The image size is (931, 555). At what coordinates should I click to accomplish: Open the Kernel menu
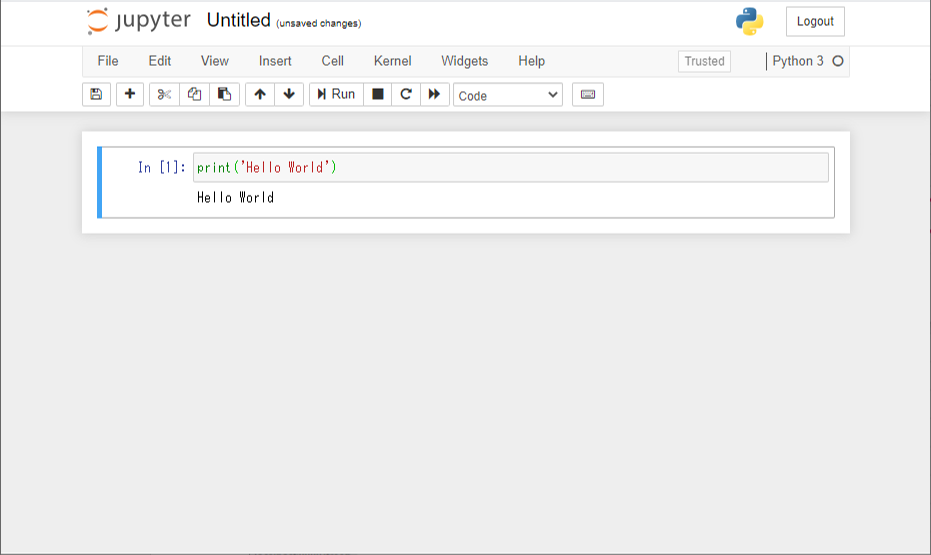tap(392, 61)
